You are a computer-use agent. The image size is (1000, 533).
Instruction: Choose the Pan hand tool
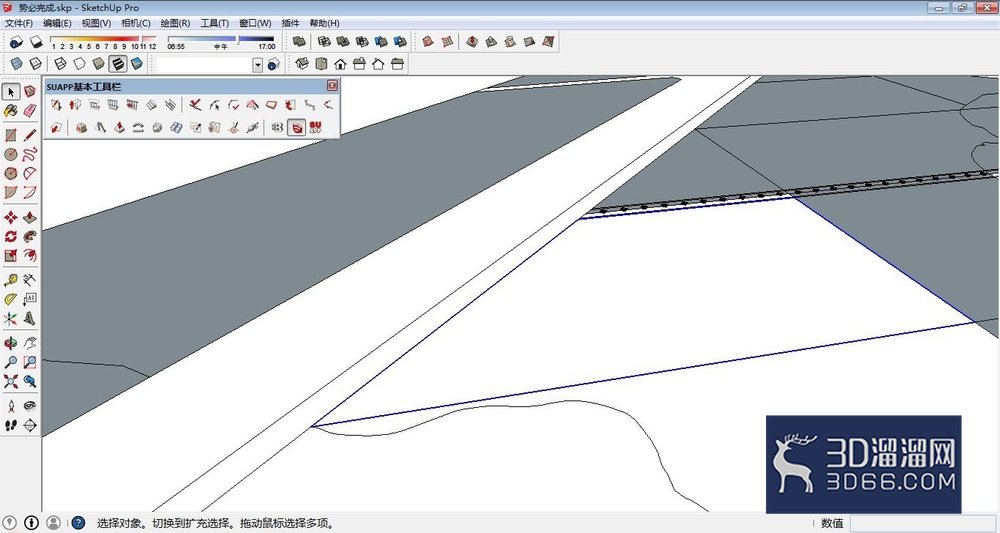pos(30,343)
